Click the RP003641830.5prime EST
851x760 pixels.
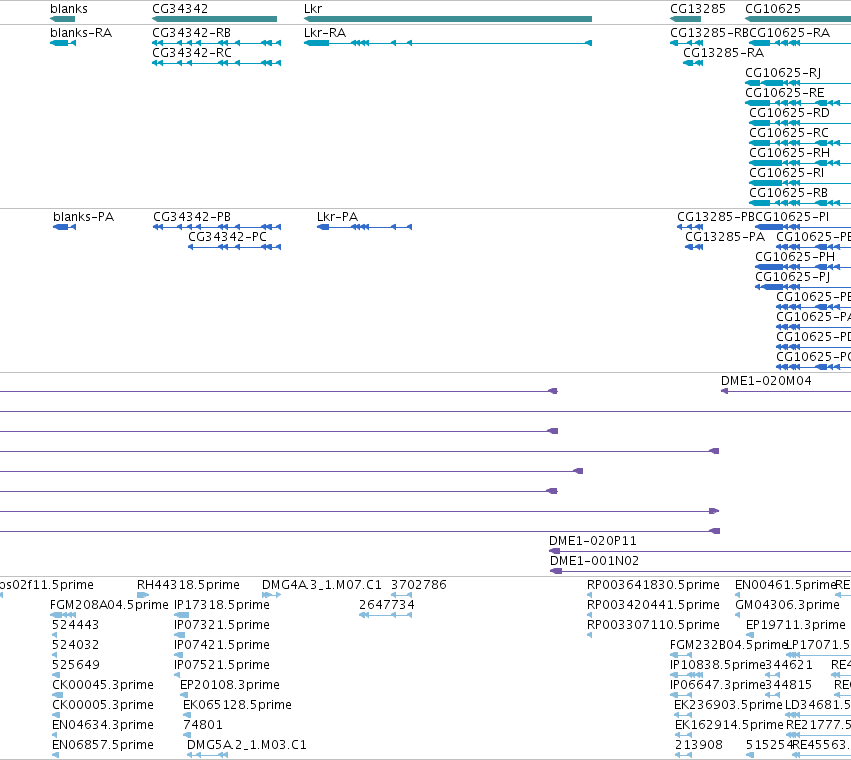pos(589,595)
